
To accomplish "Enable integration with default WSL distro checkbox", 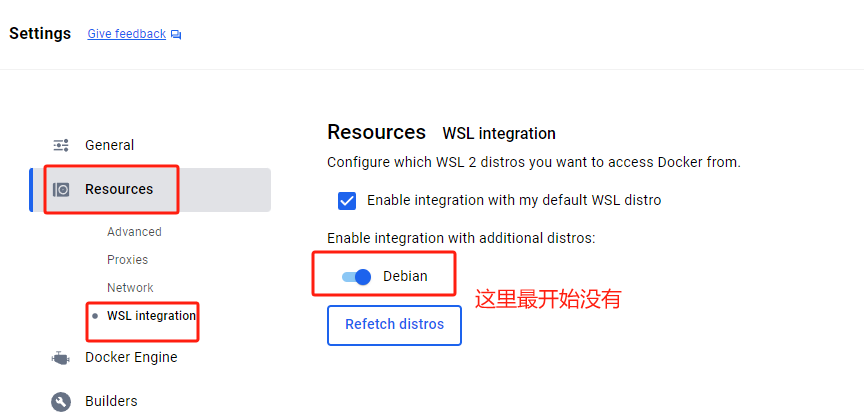I will coord(347,200).
